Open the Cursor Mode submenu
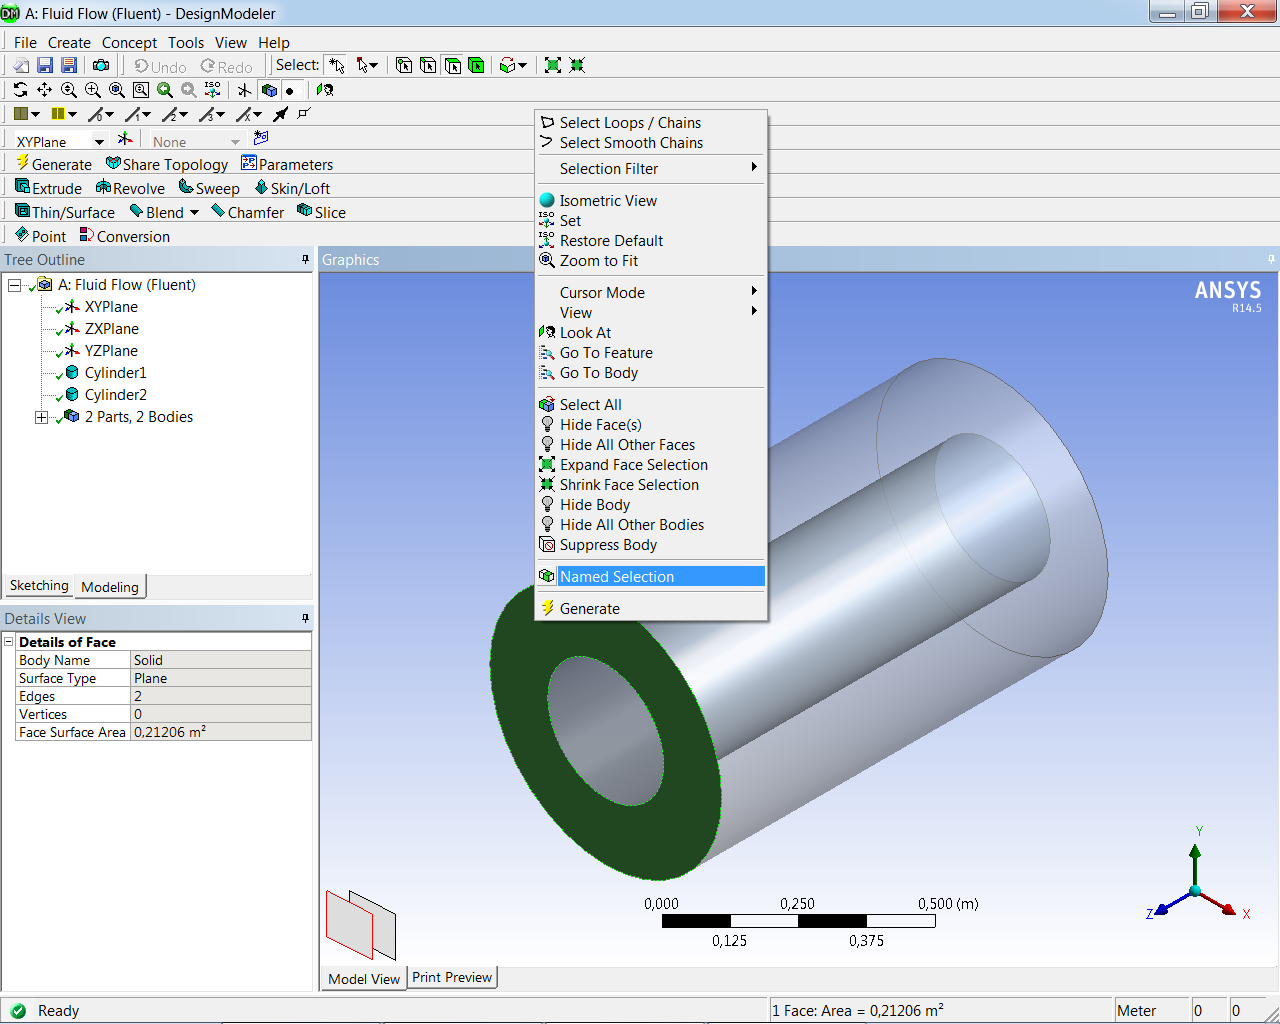The image size is (1280, 1024). click(x=651, y=292)
